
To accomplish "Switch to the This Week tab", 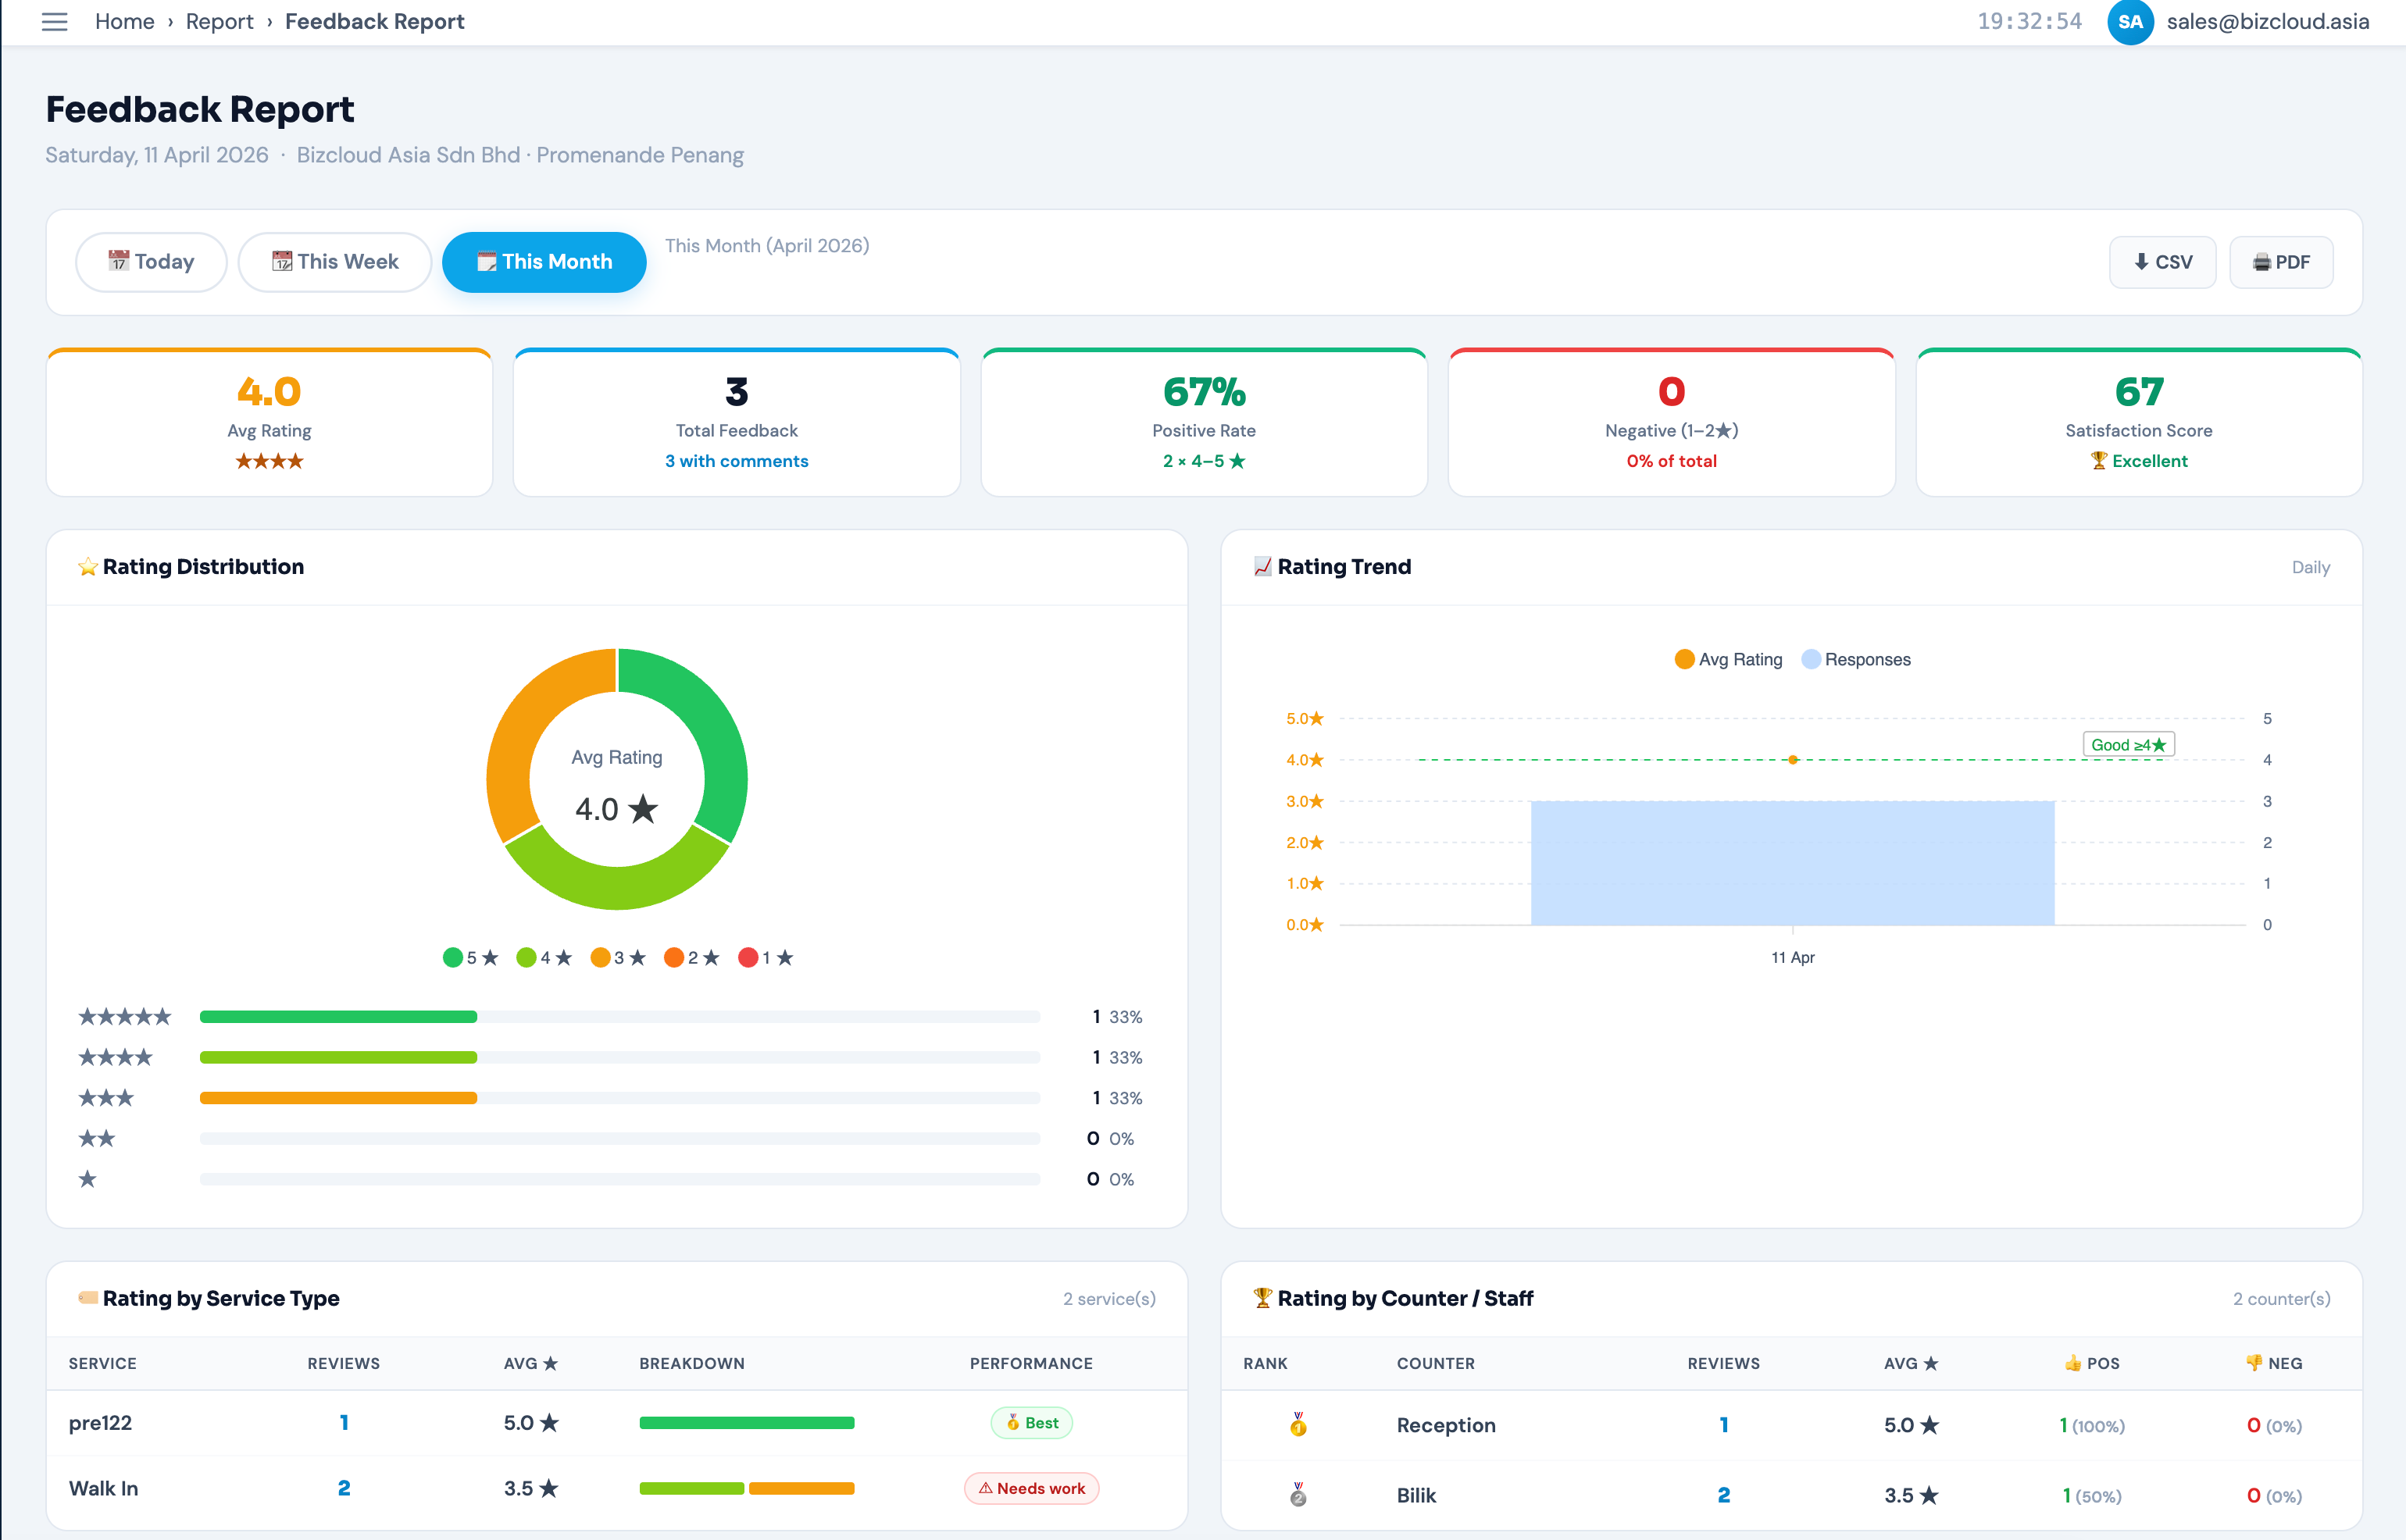I will [335, 261].
